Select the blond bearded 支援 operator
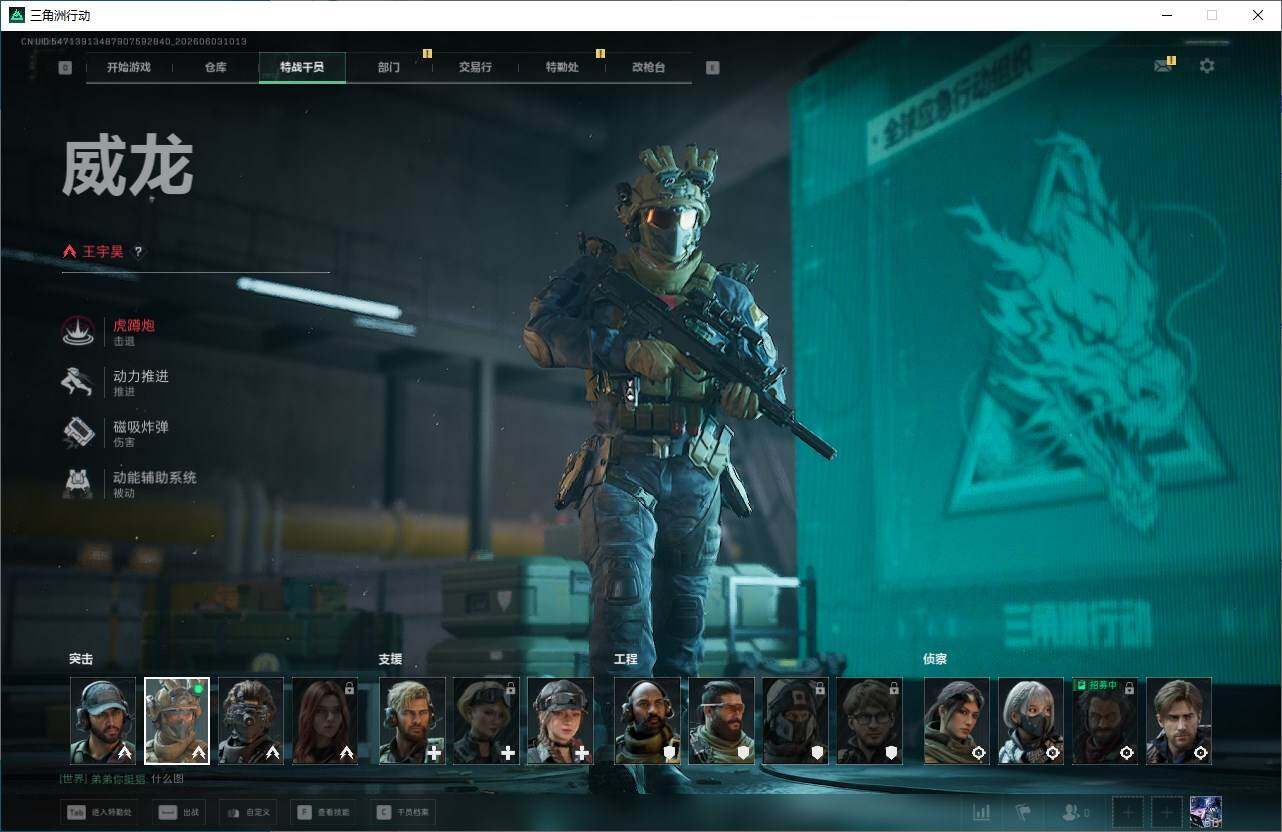 (x=412, y=721)
